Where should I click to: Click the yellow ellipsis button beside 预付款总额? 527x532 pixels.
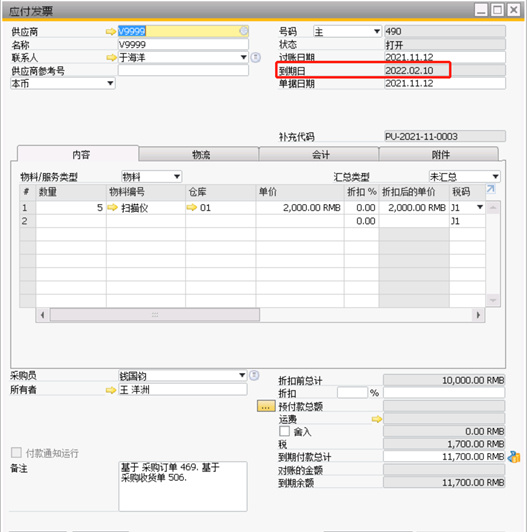point(266,406)
